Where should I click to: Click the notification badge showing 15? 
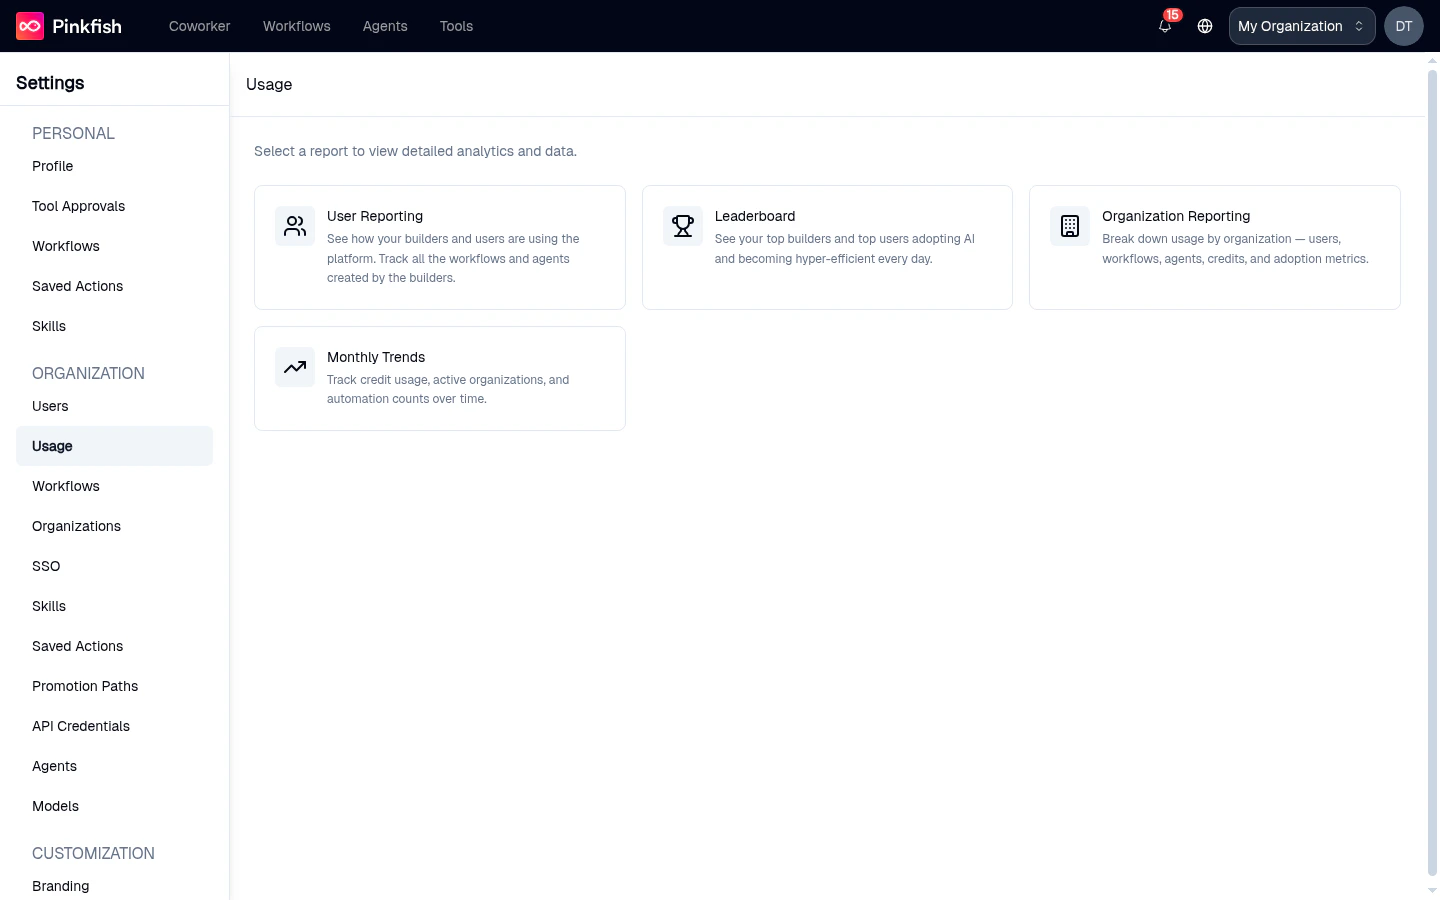1173,15
